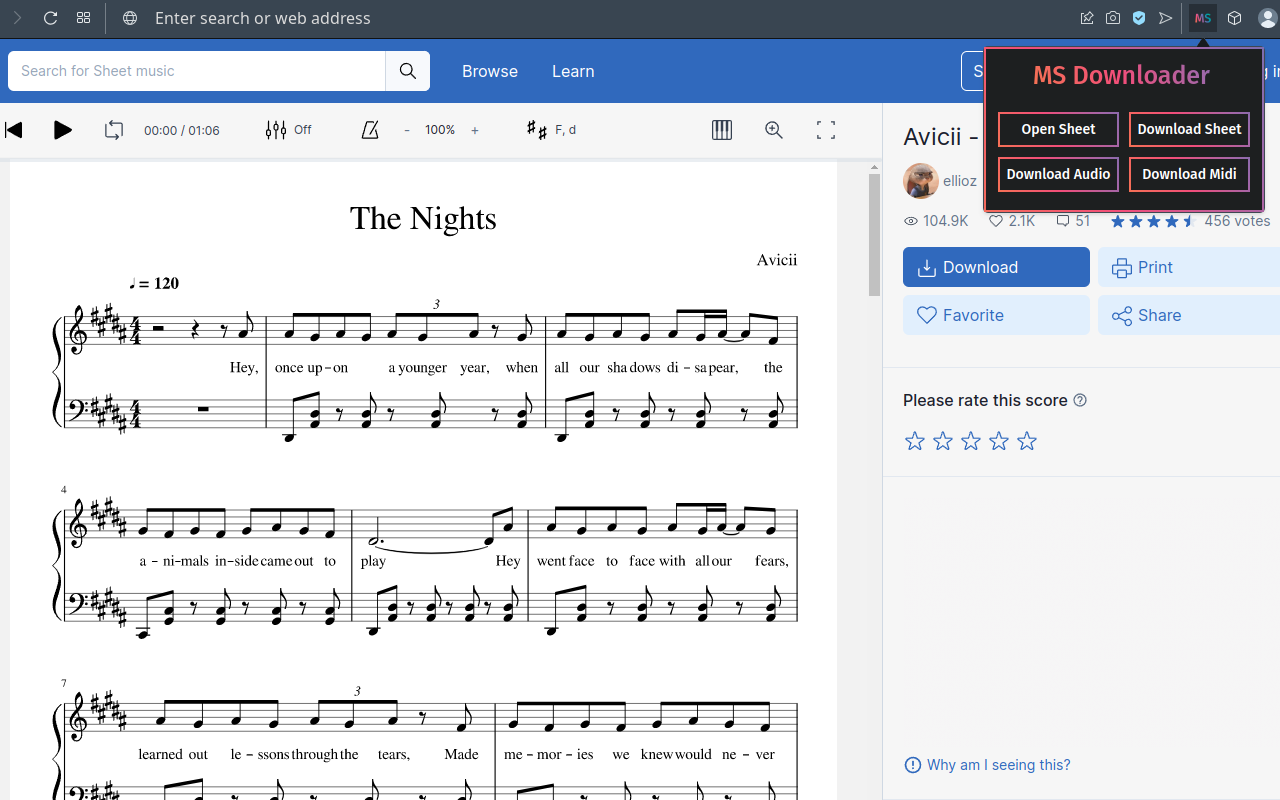Viewport: 1280px width, 800px height.
Task: Play the score playback
Action: coord(62,130)
